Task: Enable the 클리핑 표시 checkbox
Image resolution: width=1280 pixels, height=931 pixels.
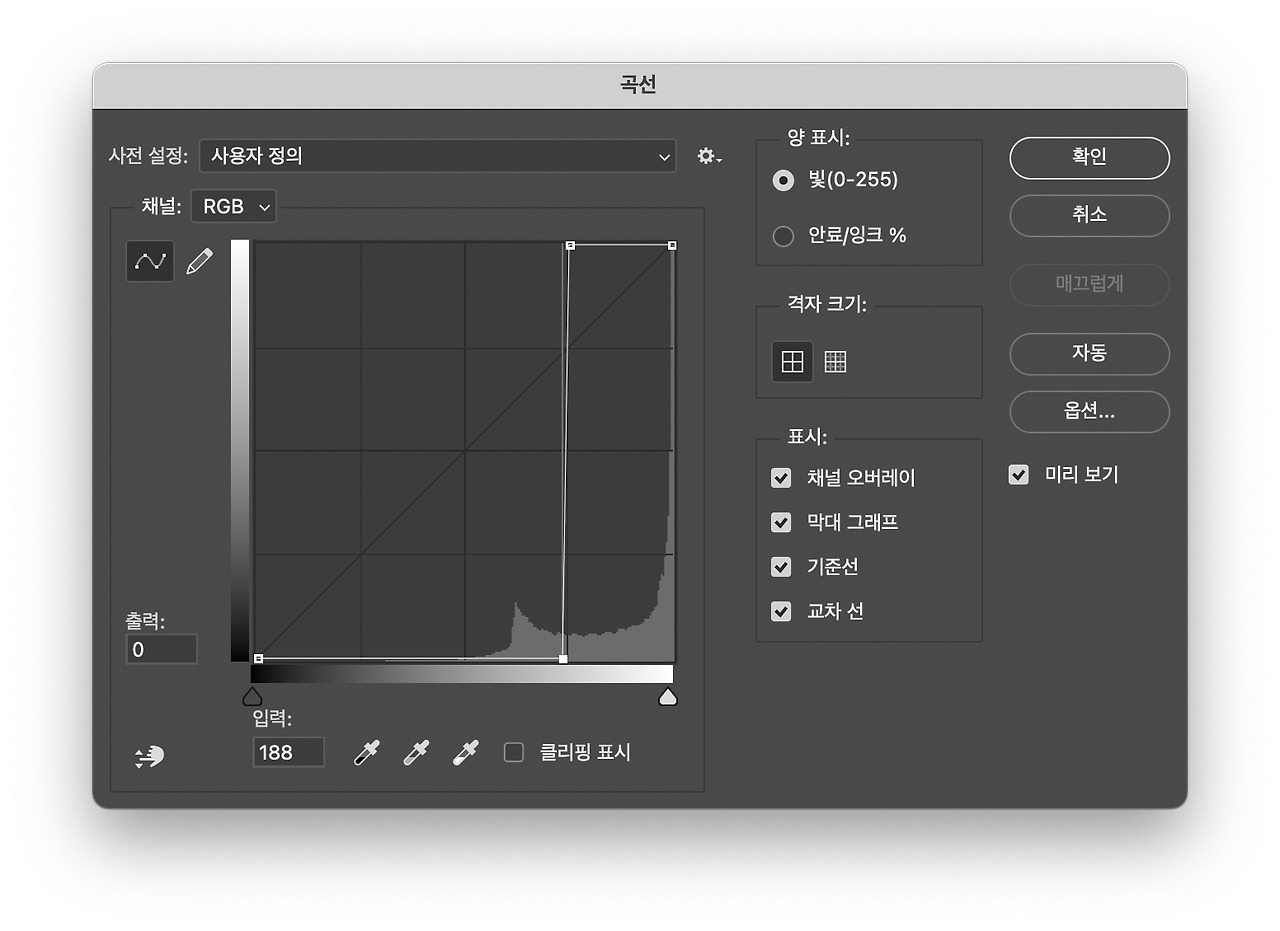Action: coord(514,753)
